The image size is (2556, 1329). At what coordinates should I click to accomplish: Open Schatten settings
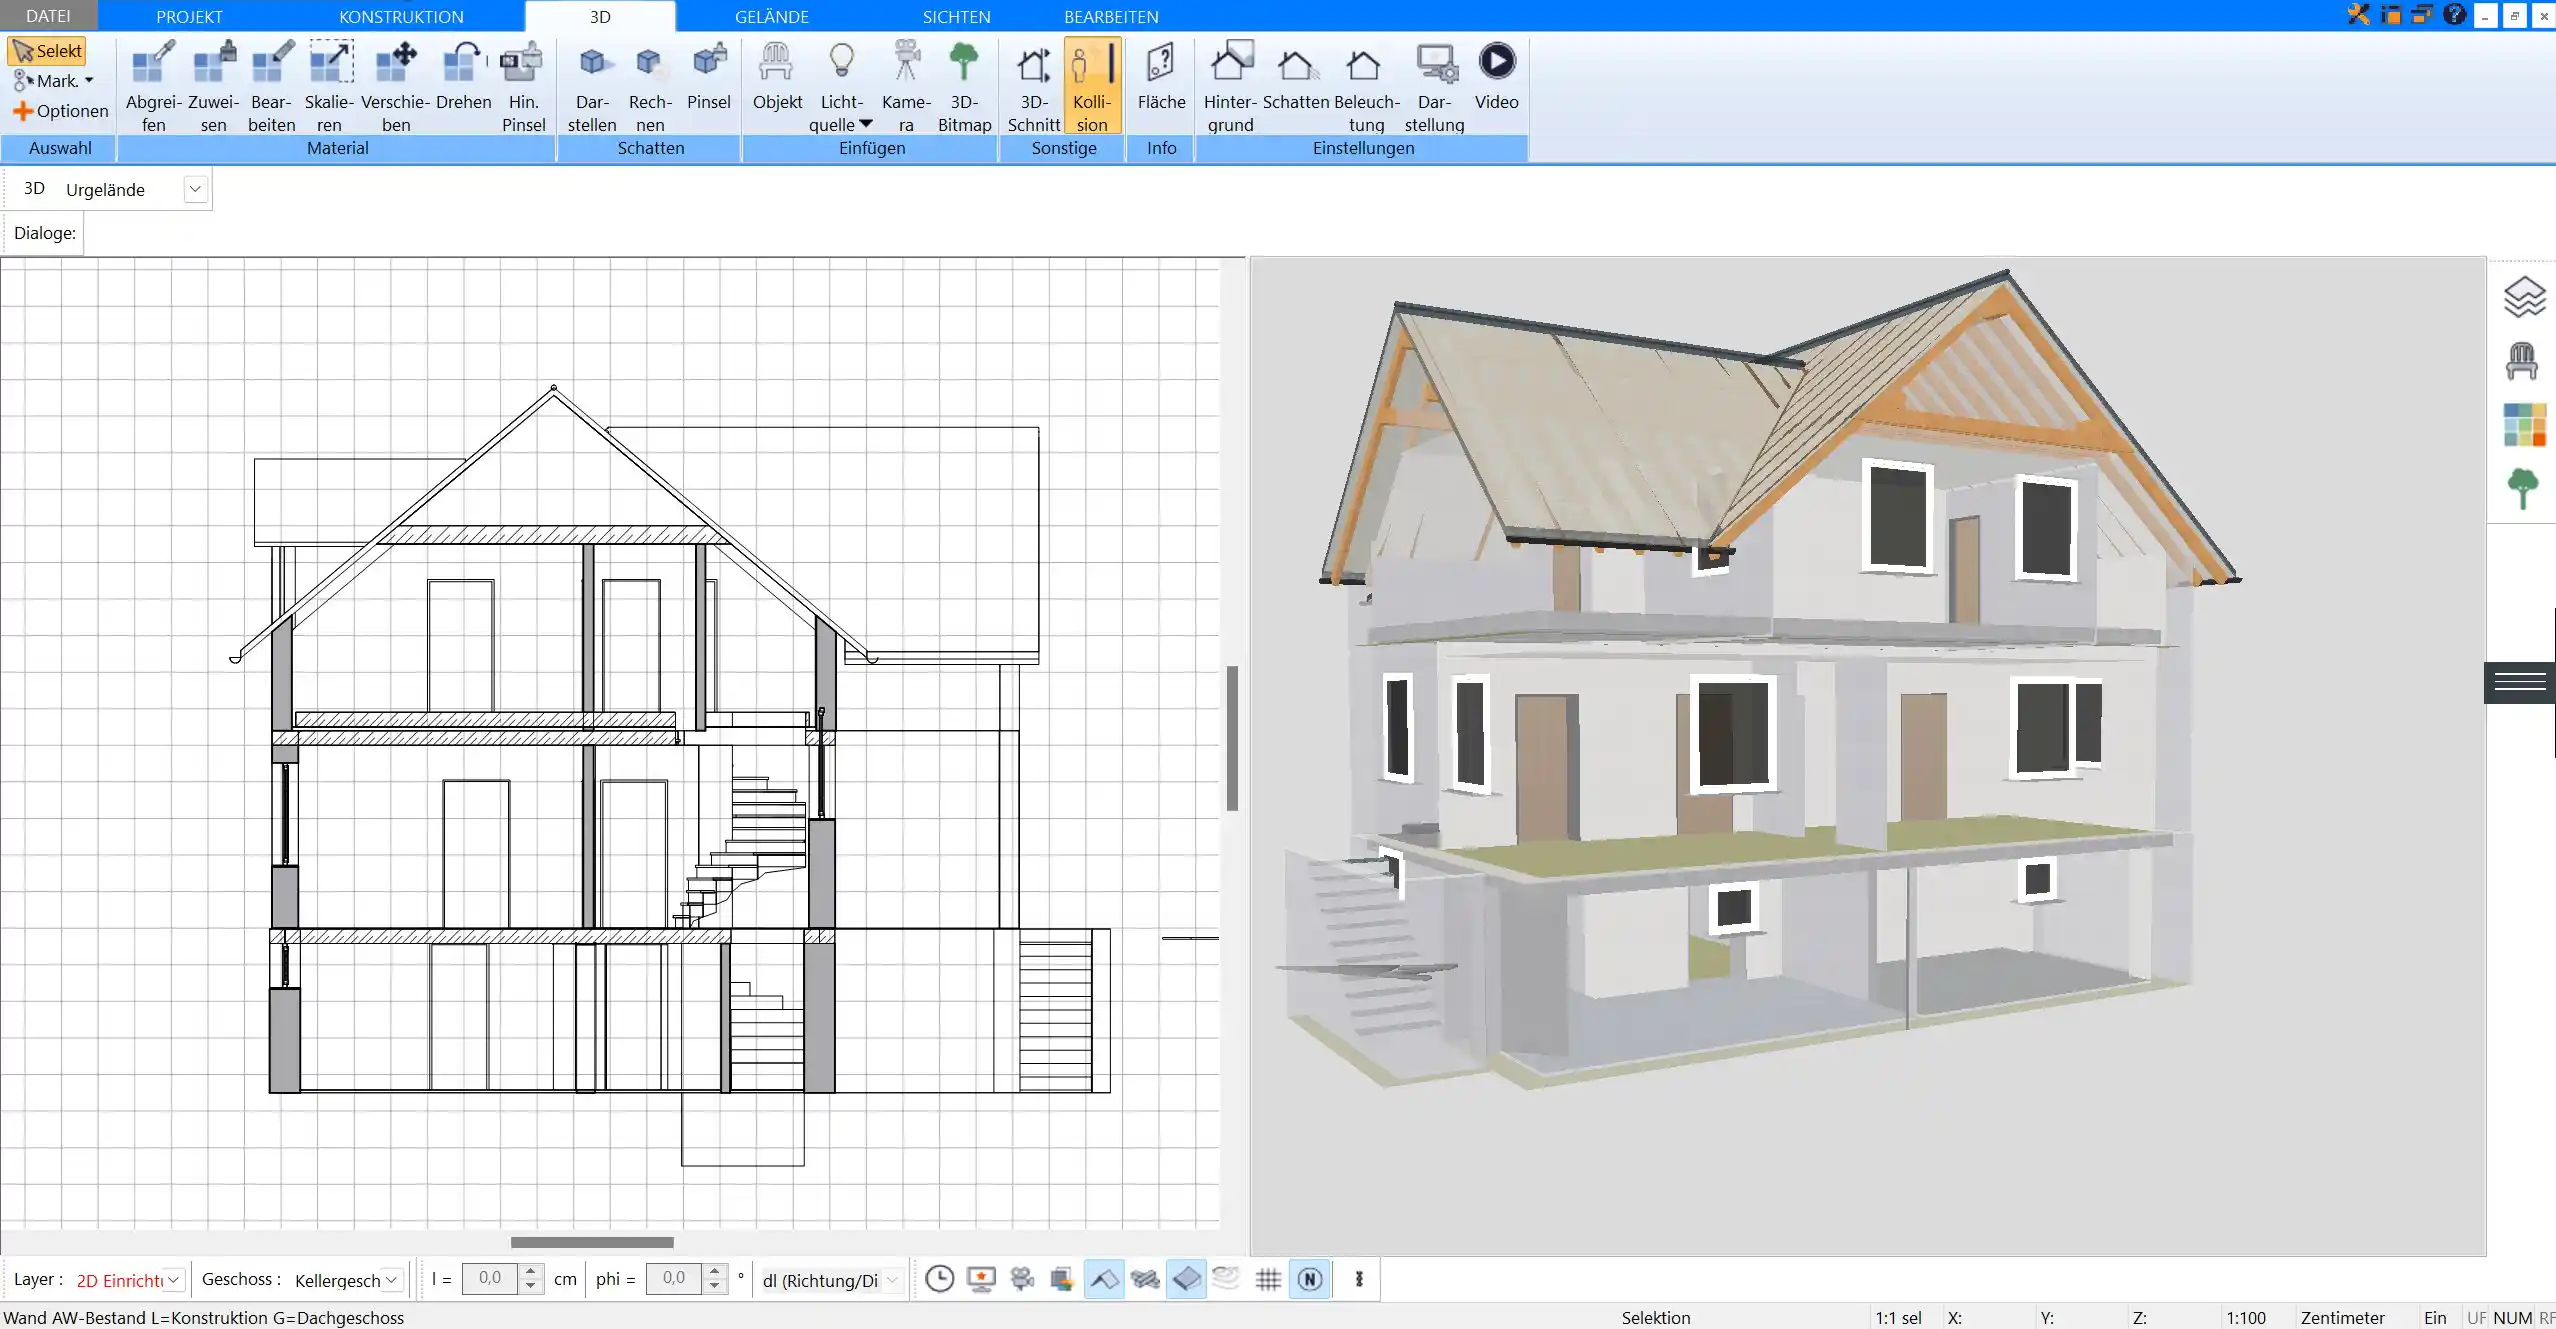click(x=1296, y=76)
